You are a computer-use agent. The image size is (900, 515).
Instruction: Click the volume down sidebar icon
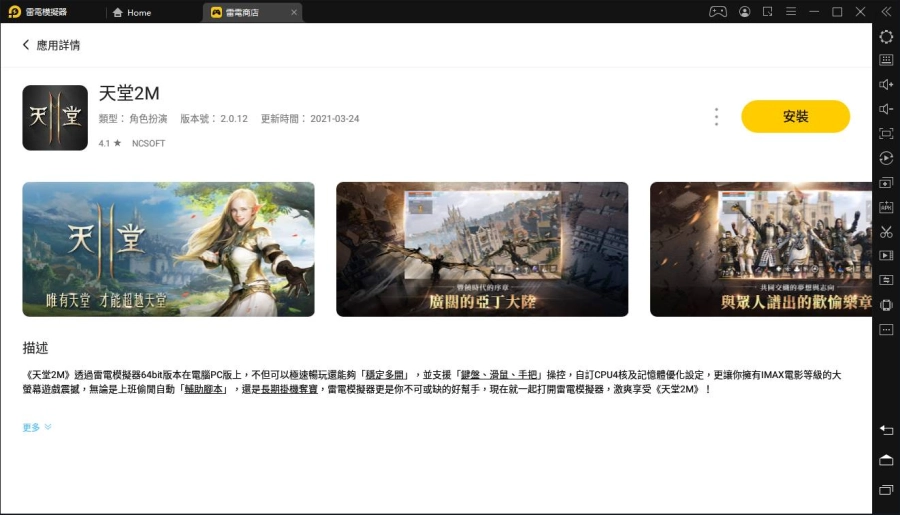click(x=886, y=109)
